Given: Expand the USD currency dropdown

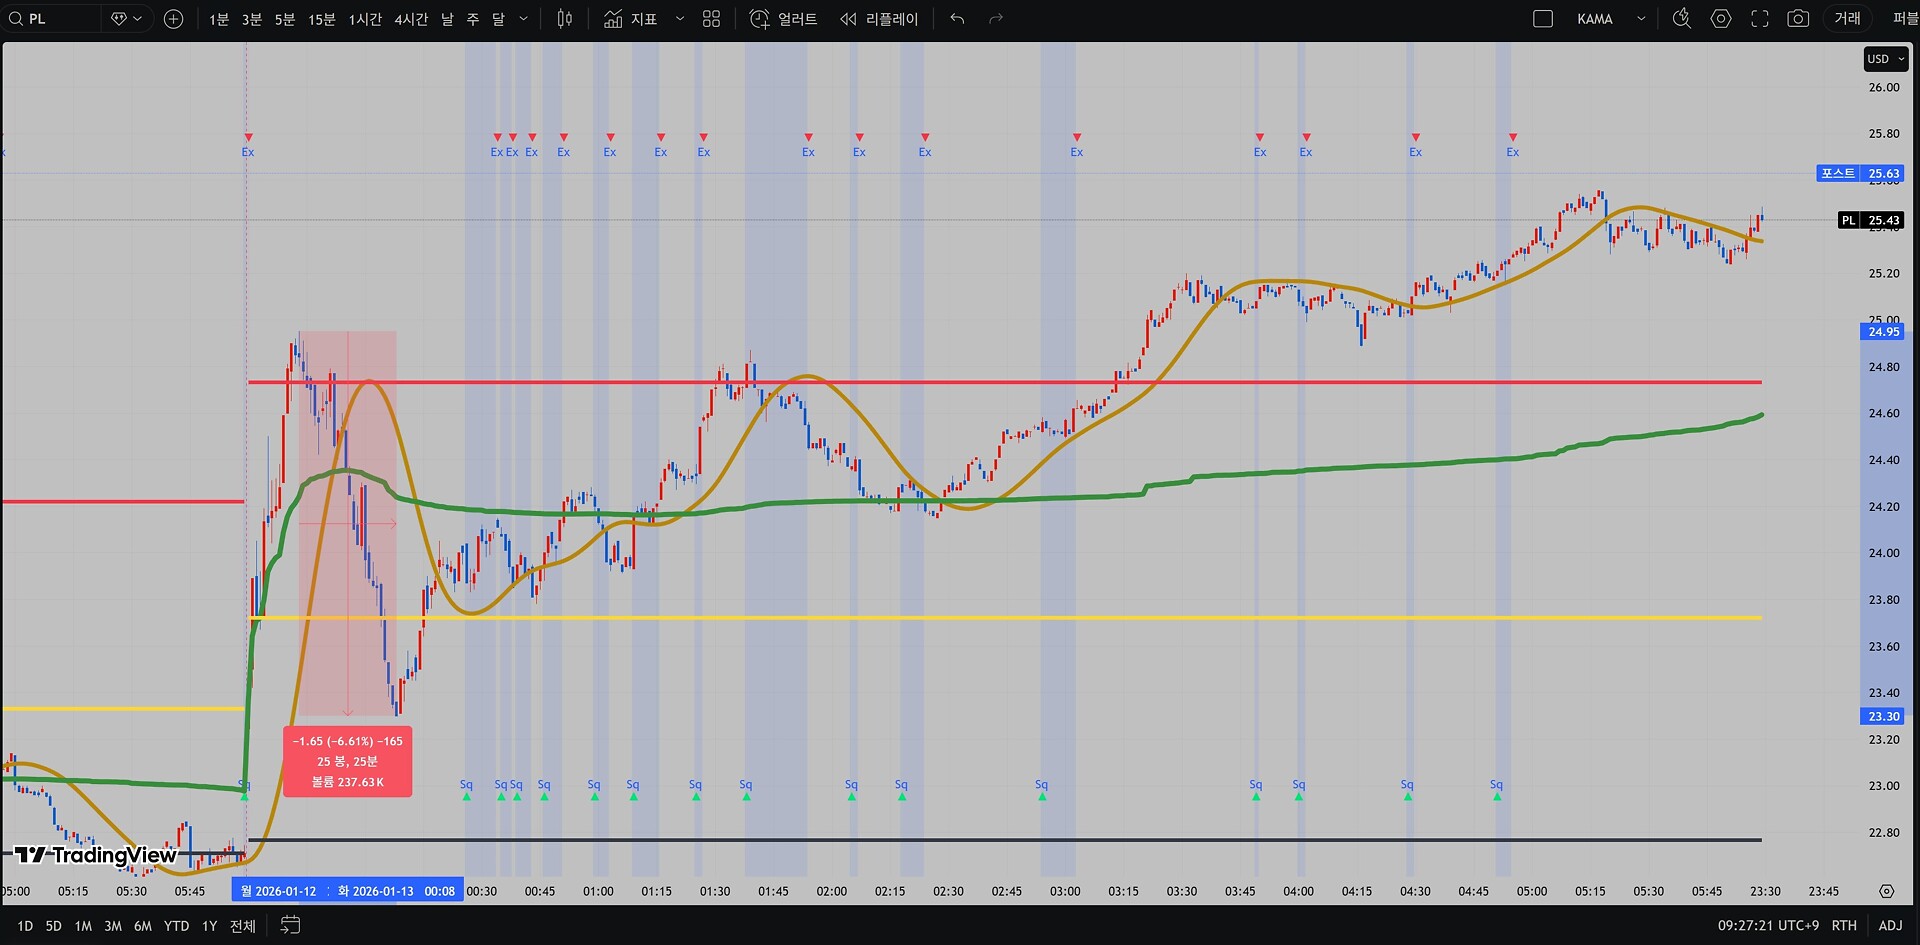Looking at the screenshot, I should [x=1886, y=59].
